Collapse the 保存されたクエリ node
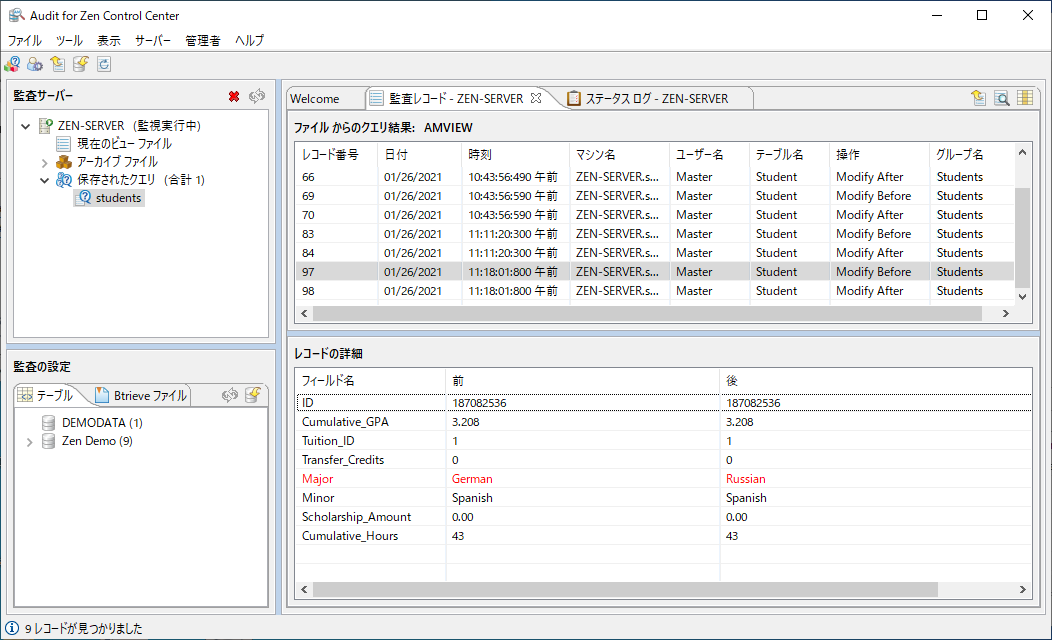 (45, 180)
